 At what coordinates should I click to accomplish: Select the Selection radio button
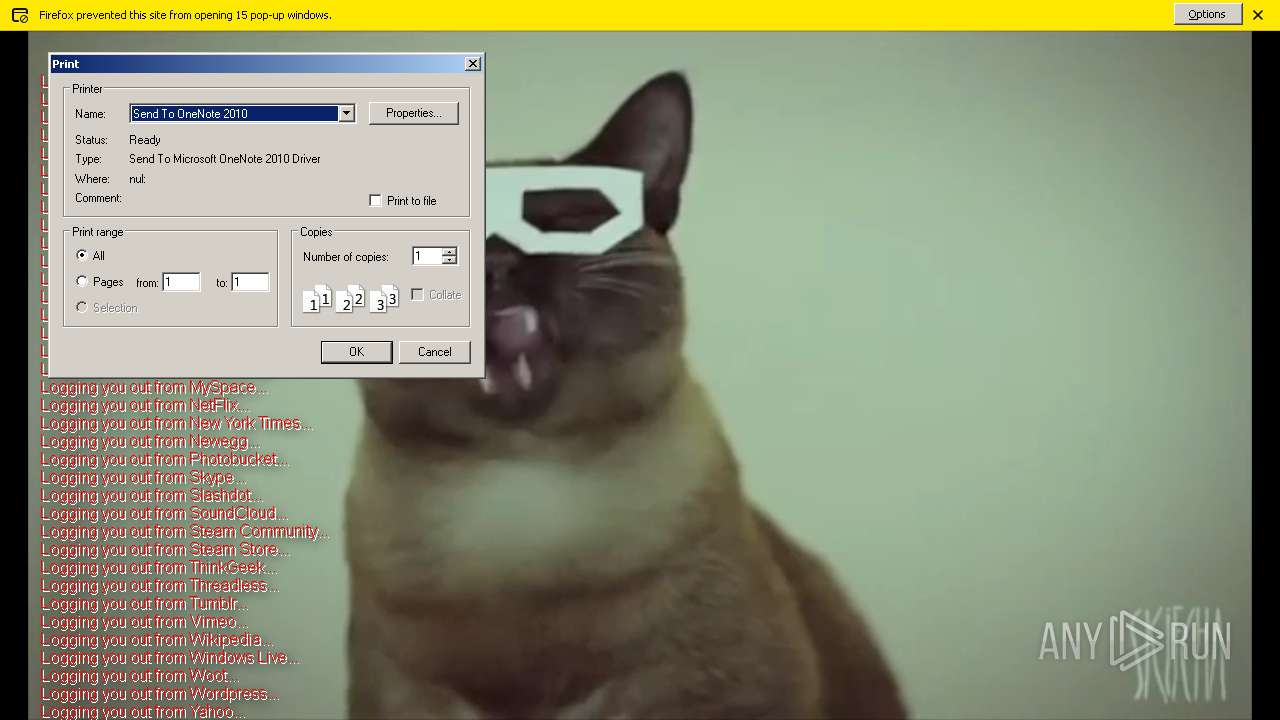[82, 308]
